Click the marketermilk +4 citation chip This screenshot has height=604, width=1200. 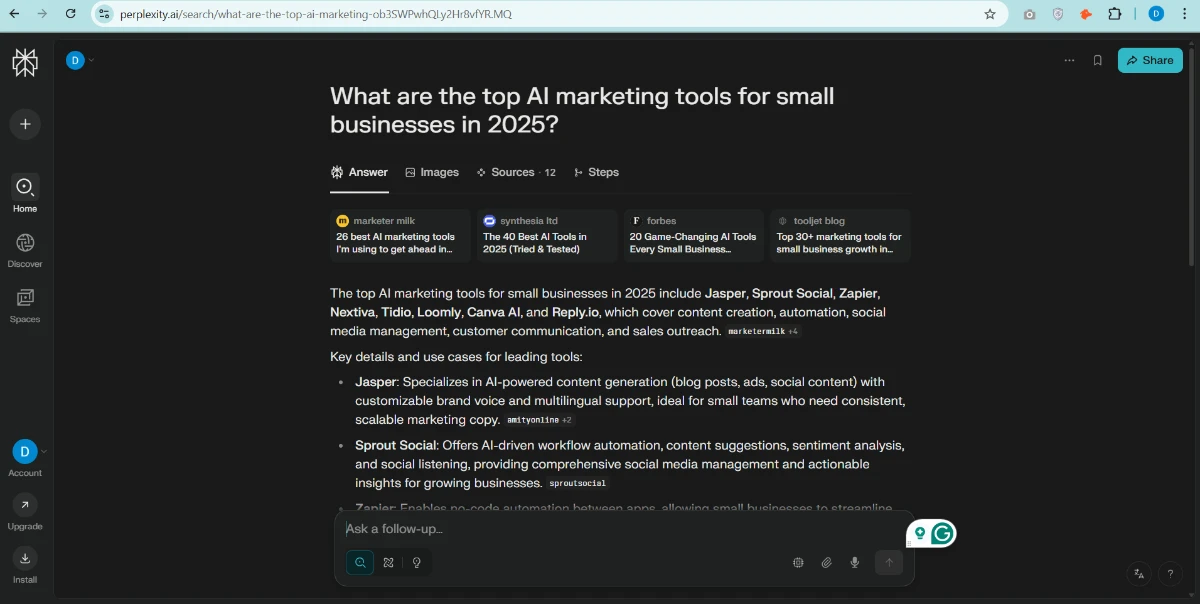pos(763,331)
